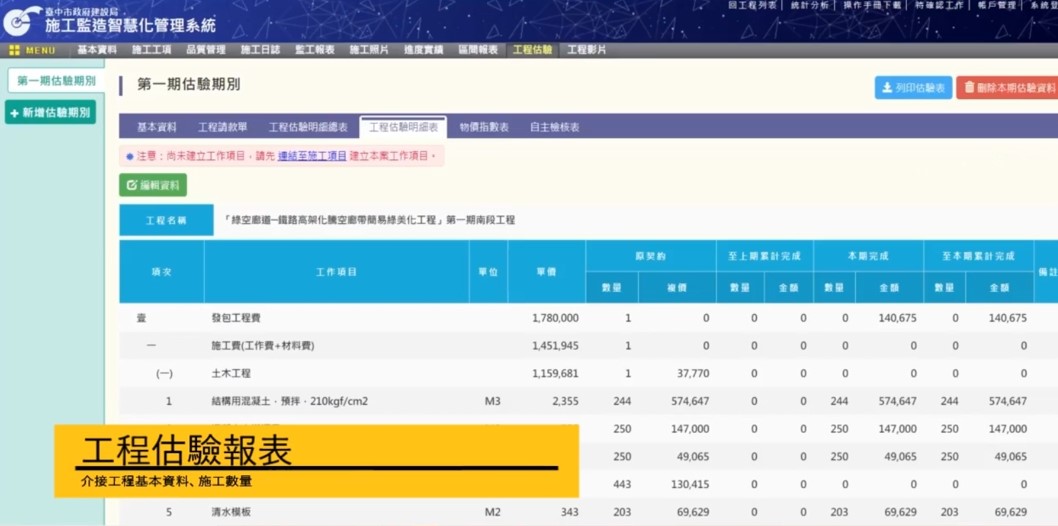
Task: Open the 自主檢核表 tab
Action: [554, 128]
